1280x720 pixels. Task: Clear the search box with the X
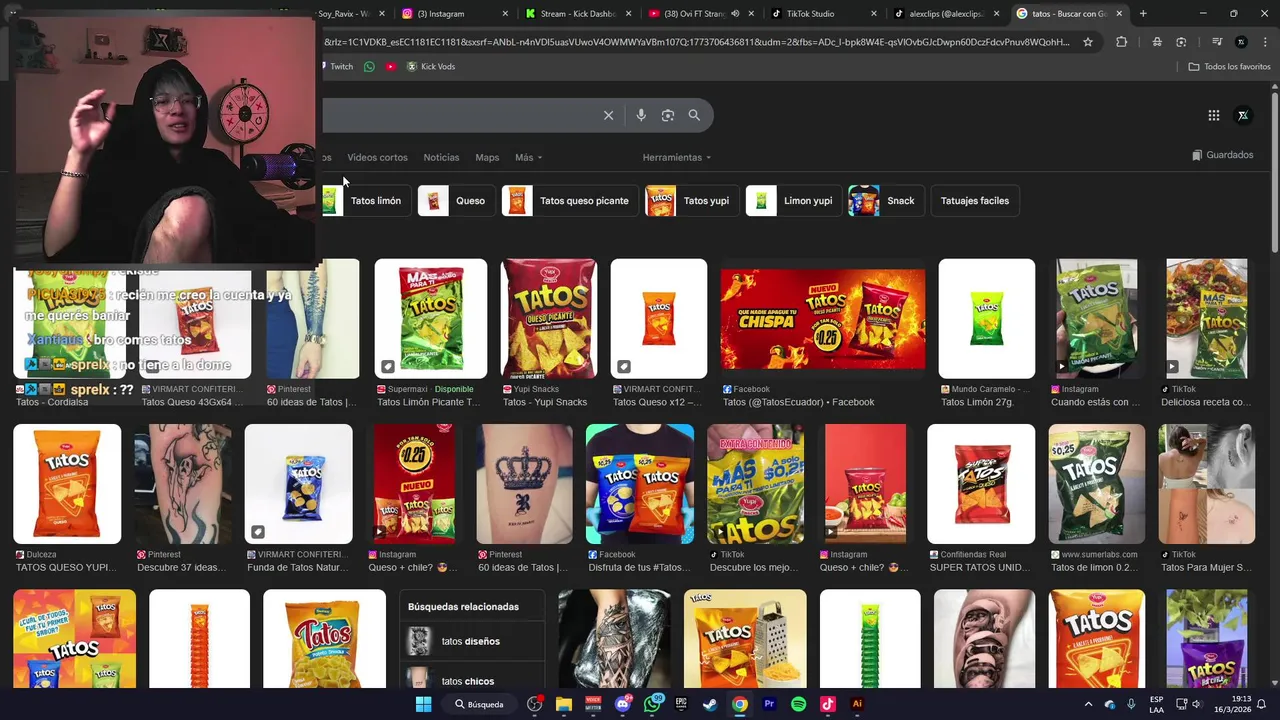coord(608,115)
